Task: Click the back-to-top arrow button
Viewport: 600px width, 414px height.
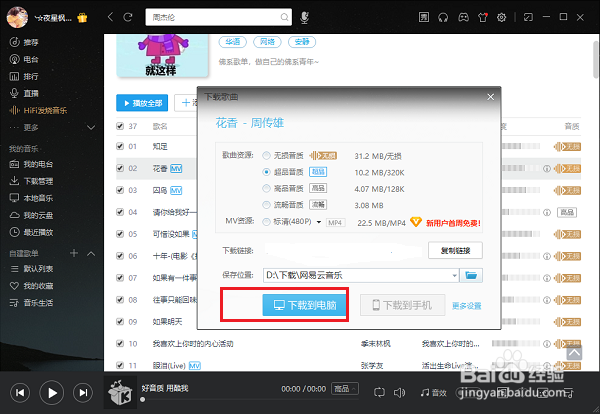Action: tap(574, 352)
